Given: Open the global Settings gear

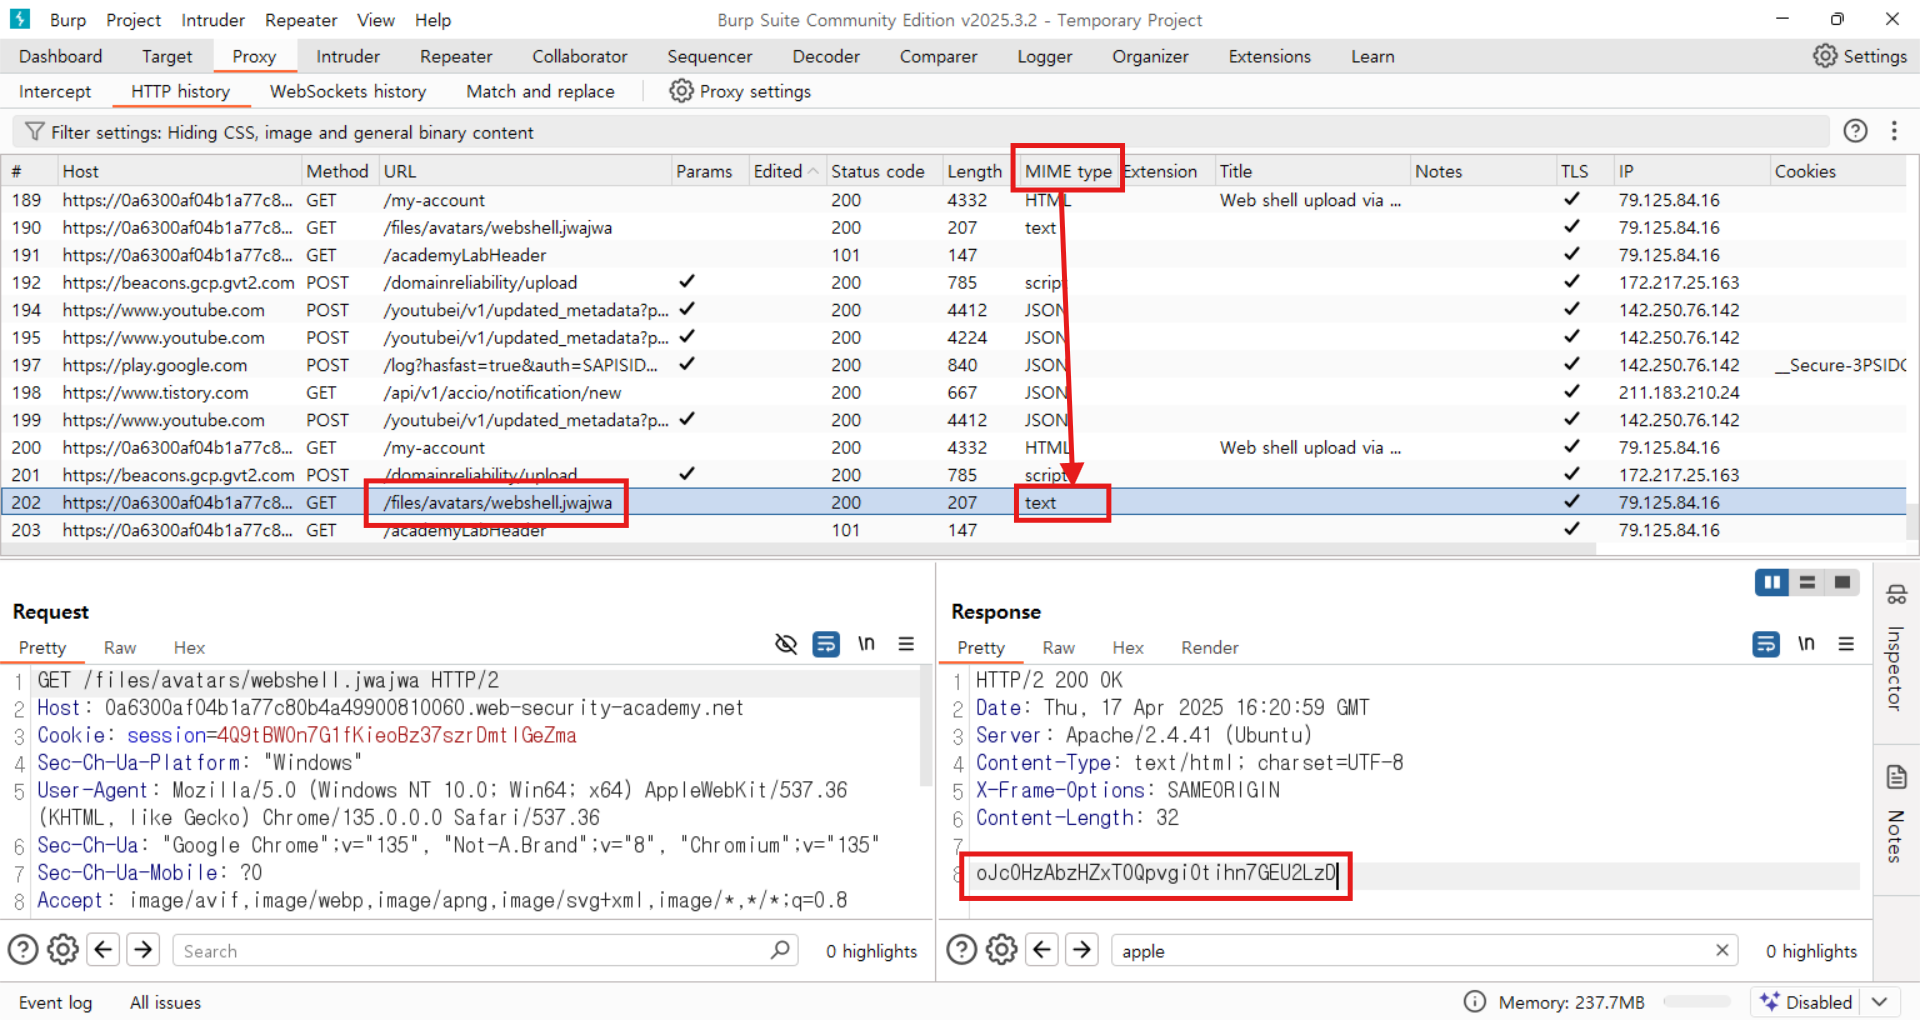Looking at the screenshot, I should pyautogui.click(x=1824, y=56).
